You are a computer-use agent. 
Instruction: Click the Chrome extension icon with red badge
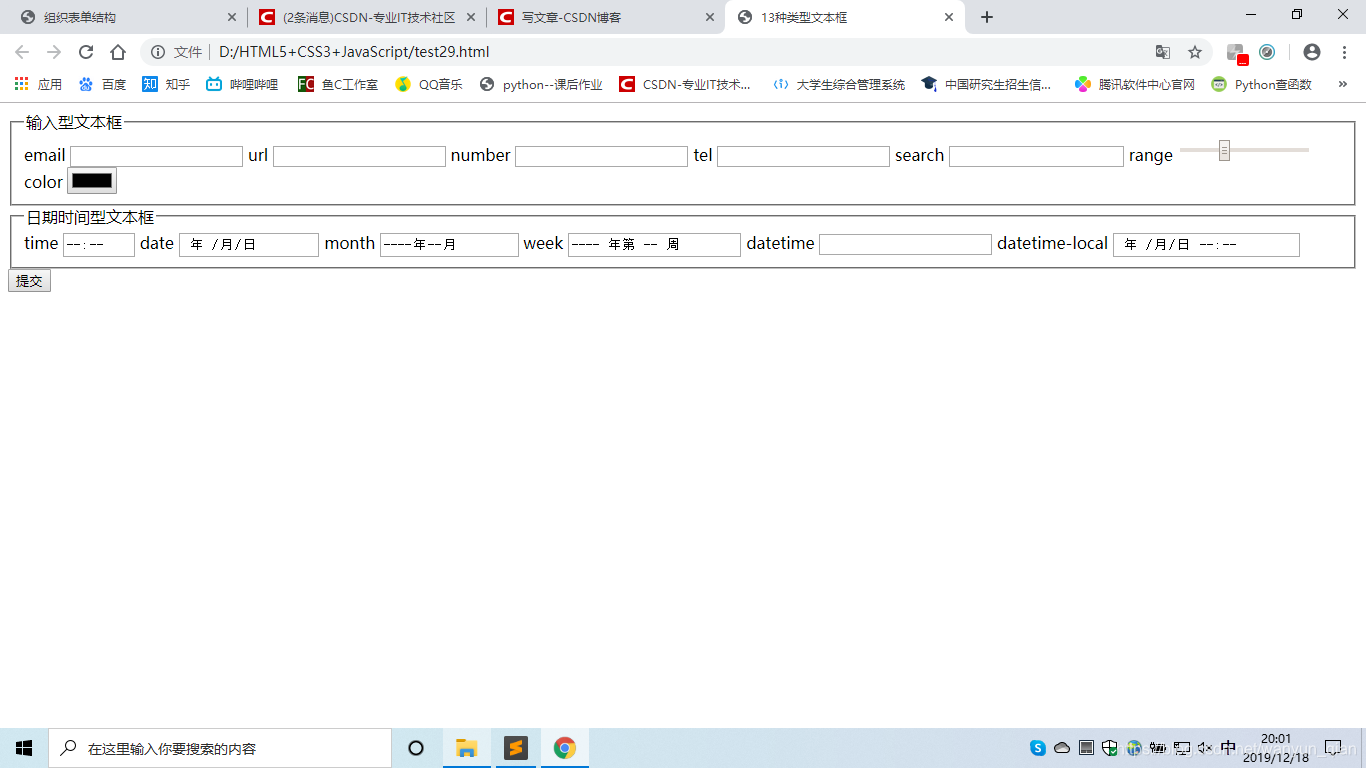tap(1237, 53)
